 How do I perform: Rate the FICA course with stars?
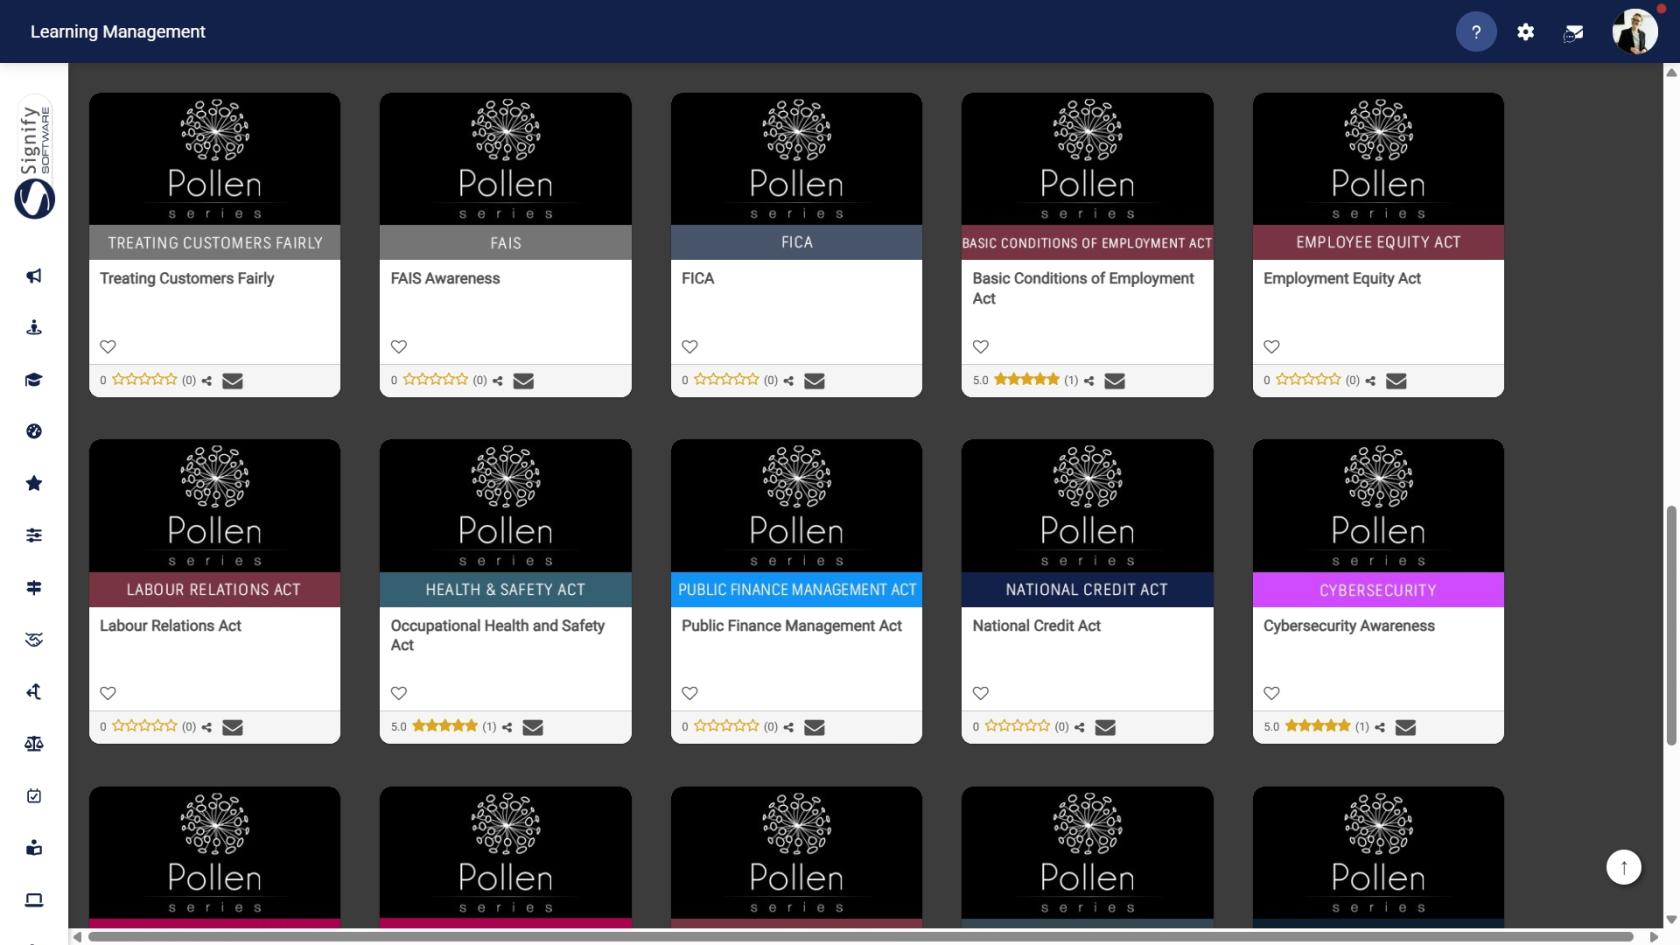[x=727, y=380]
